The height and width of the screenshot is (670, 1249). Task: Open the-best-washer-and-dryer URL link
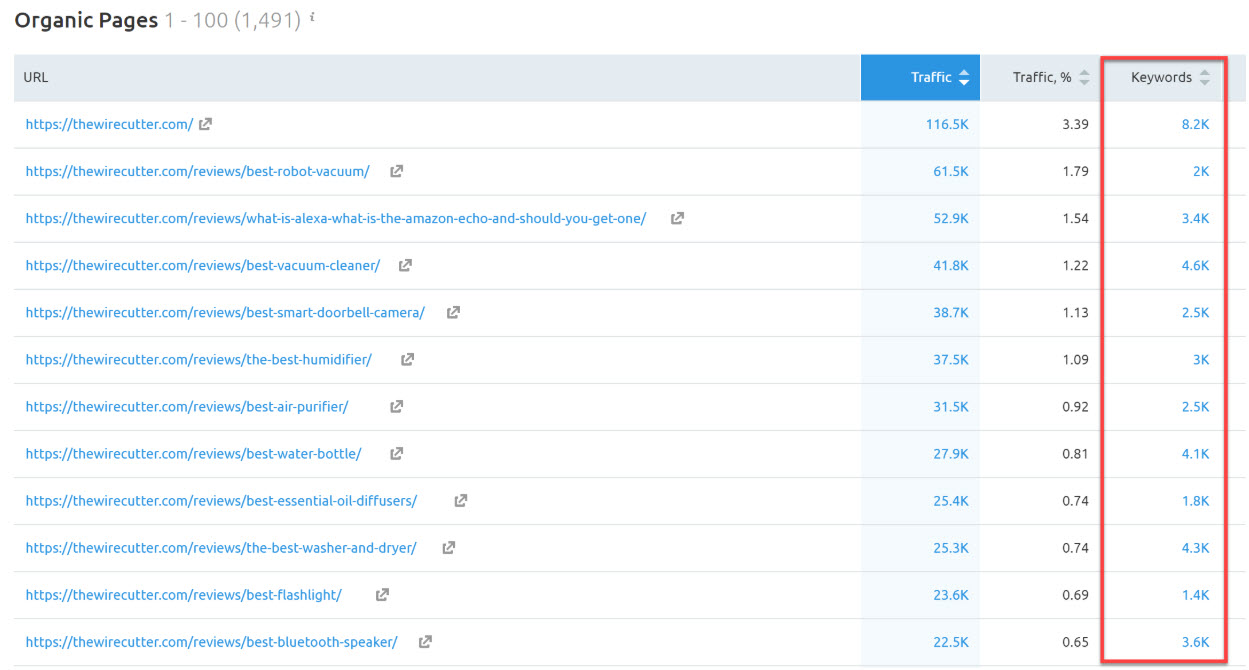click(221, 548)
